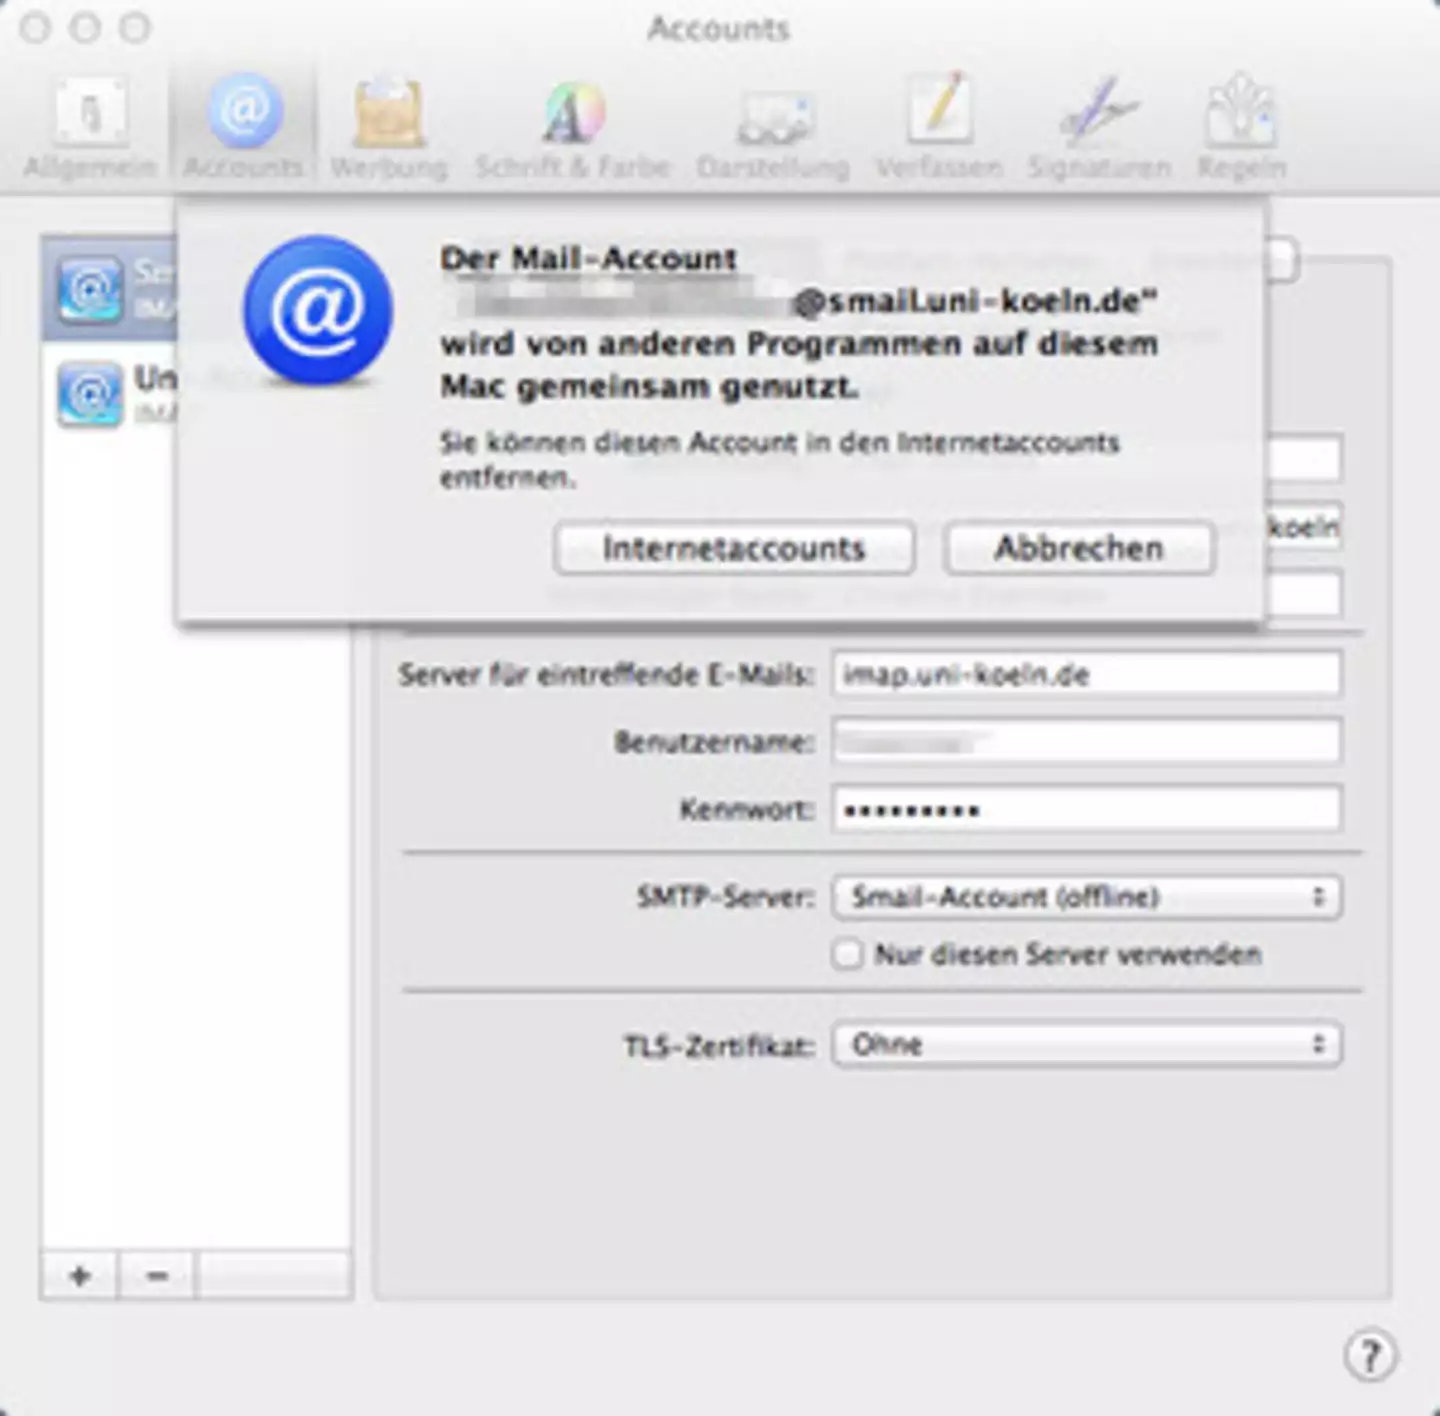Select the first highlighted account in list
This screenshot has width=1440, height=1416.
point(108,289)
